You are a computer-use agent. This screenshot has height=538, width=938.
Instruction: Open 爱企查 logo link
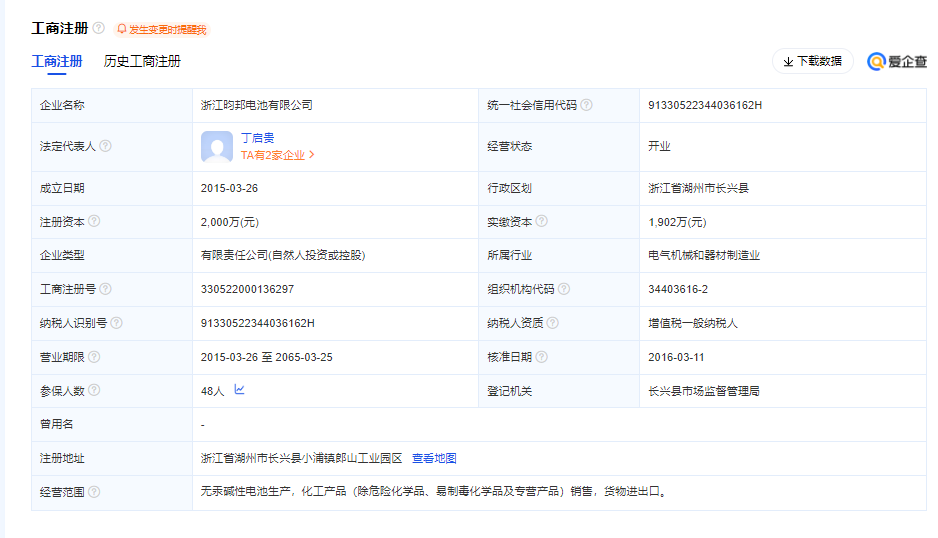point(897,61)
